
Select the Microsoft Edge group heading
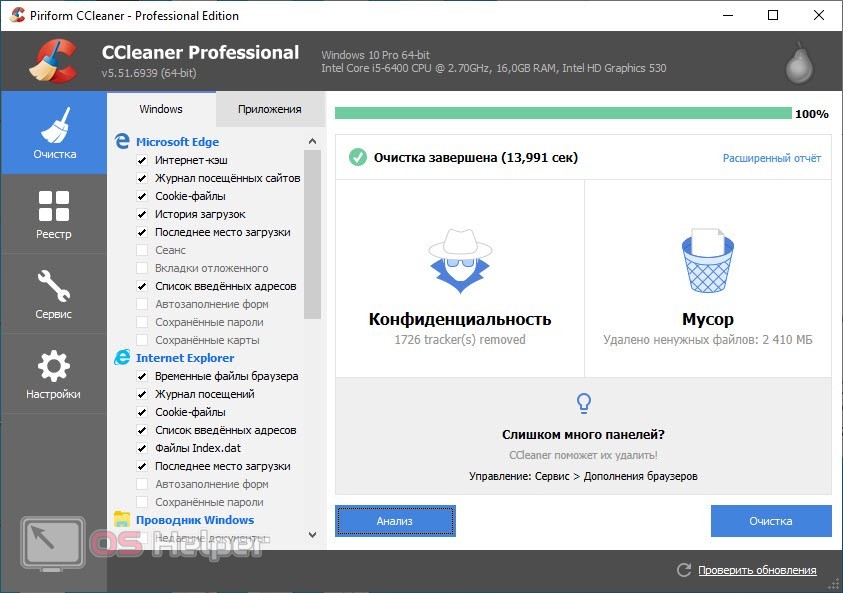point(177,142)
